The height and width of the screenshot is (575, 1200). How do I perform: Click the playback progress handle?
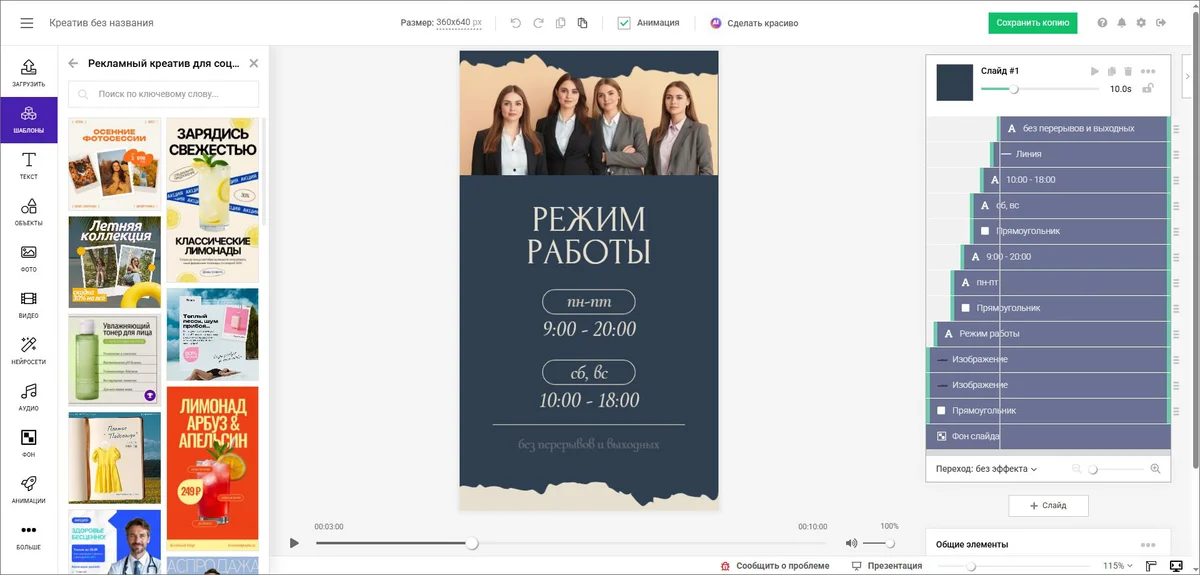472,543
